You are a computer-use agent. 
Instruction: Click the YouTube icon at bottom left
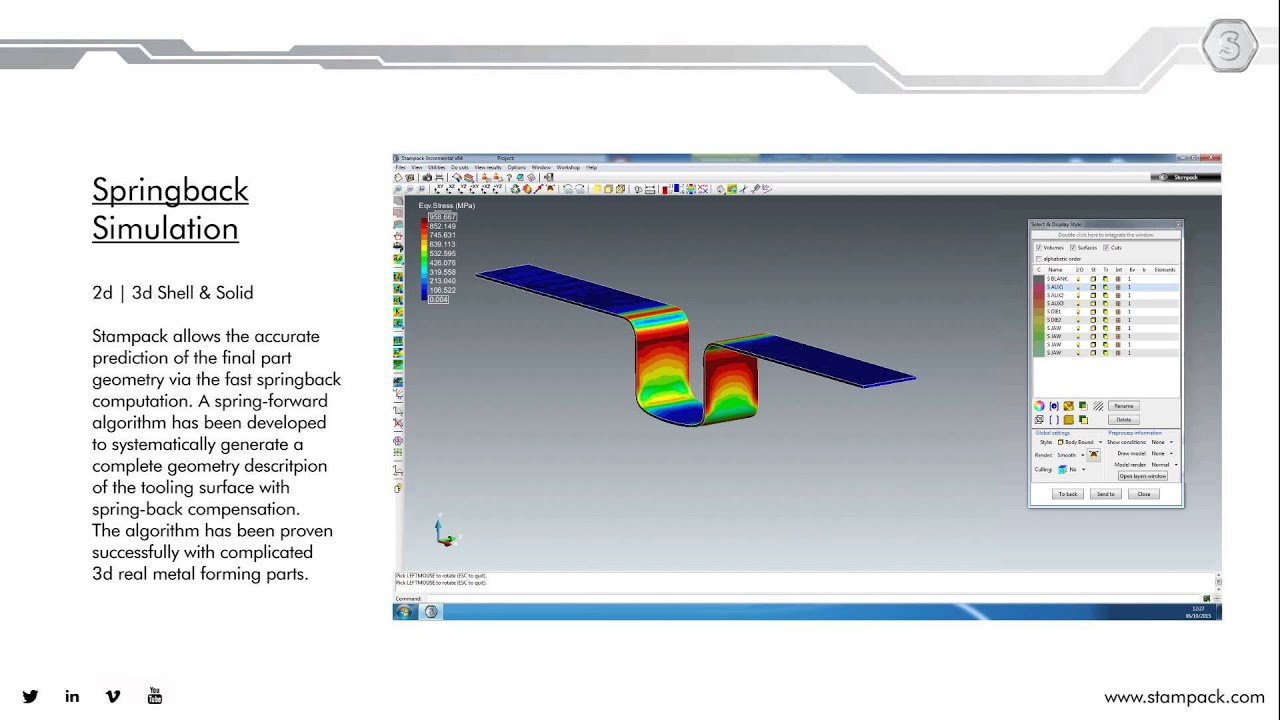click(155, 695)
